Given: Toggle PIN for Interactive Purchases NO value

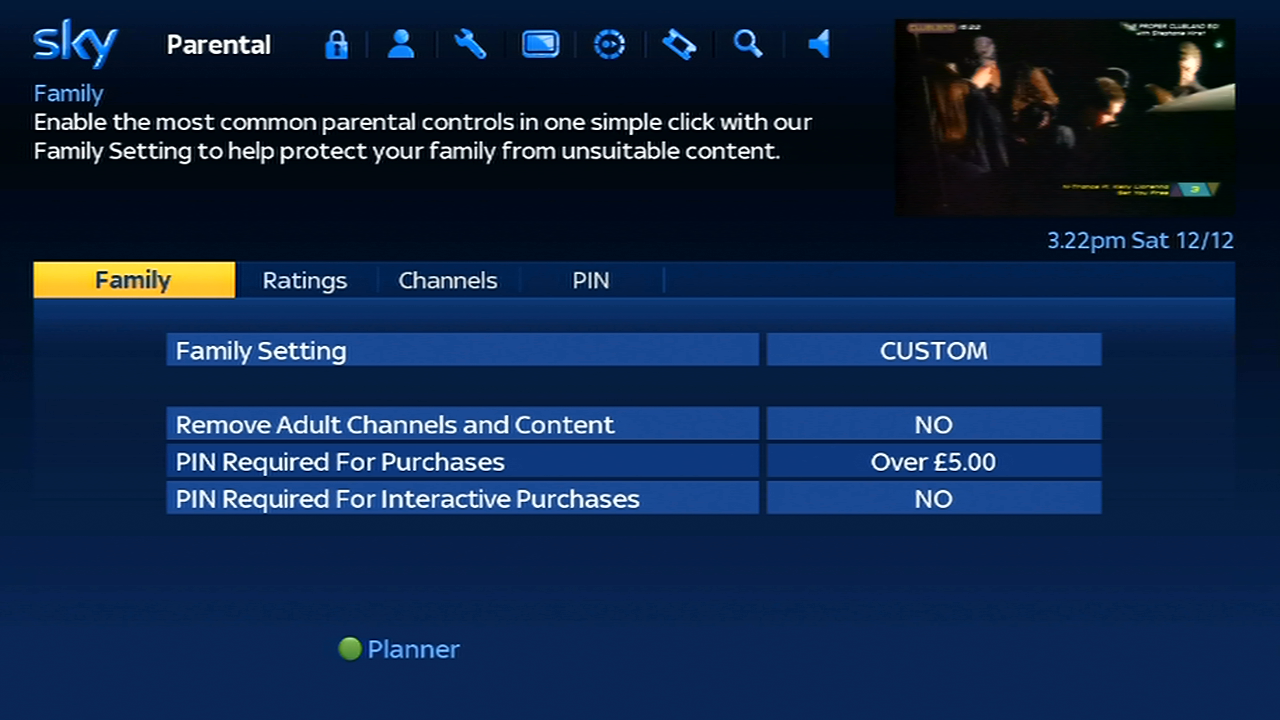Looking at the screenshot, I should [x=933, y=499].
